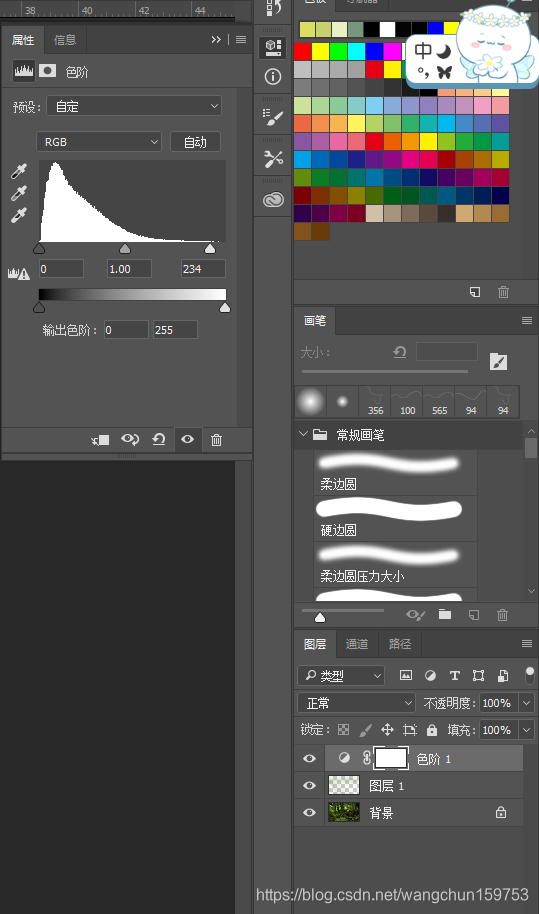Filter layers by shape type
539x914 pixels.
[x=478, y=675]
